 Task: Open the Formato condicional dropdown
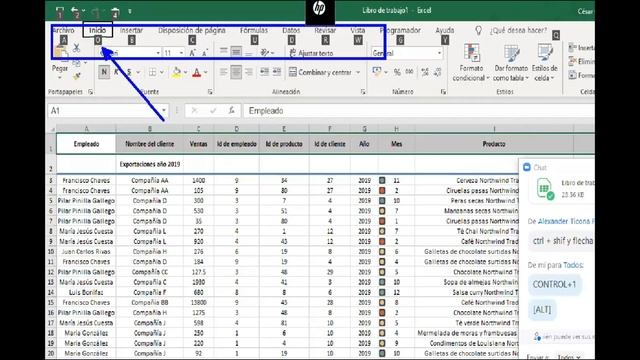[x=471, y=62]
